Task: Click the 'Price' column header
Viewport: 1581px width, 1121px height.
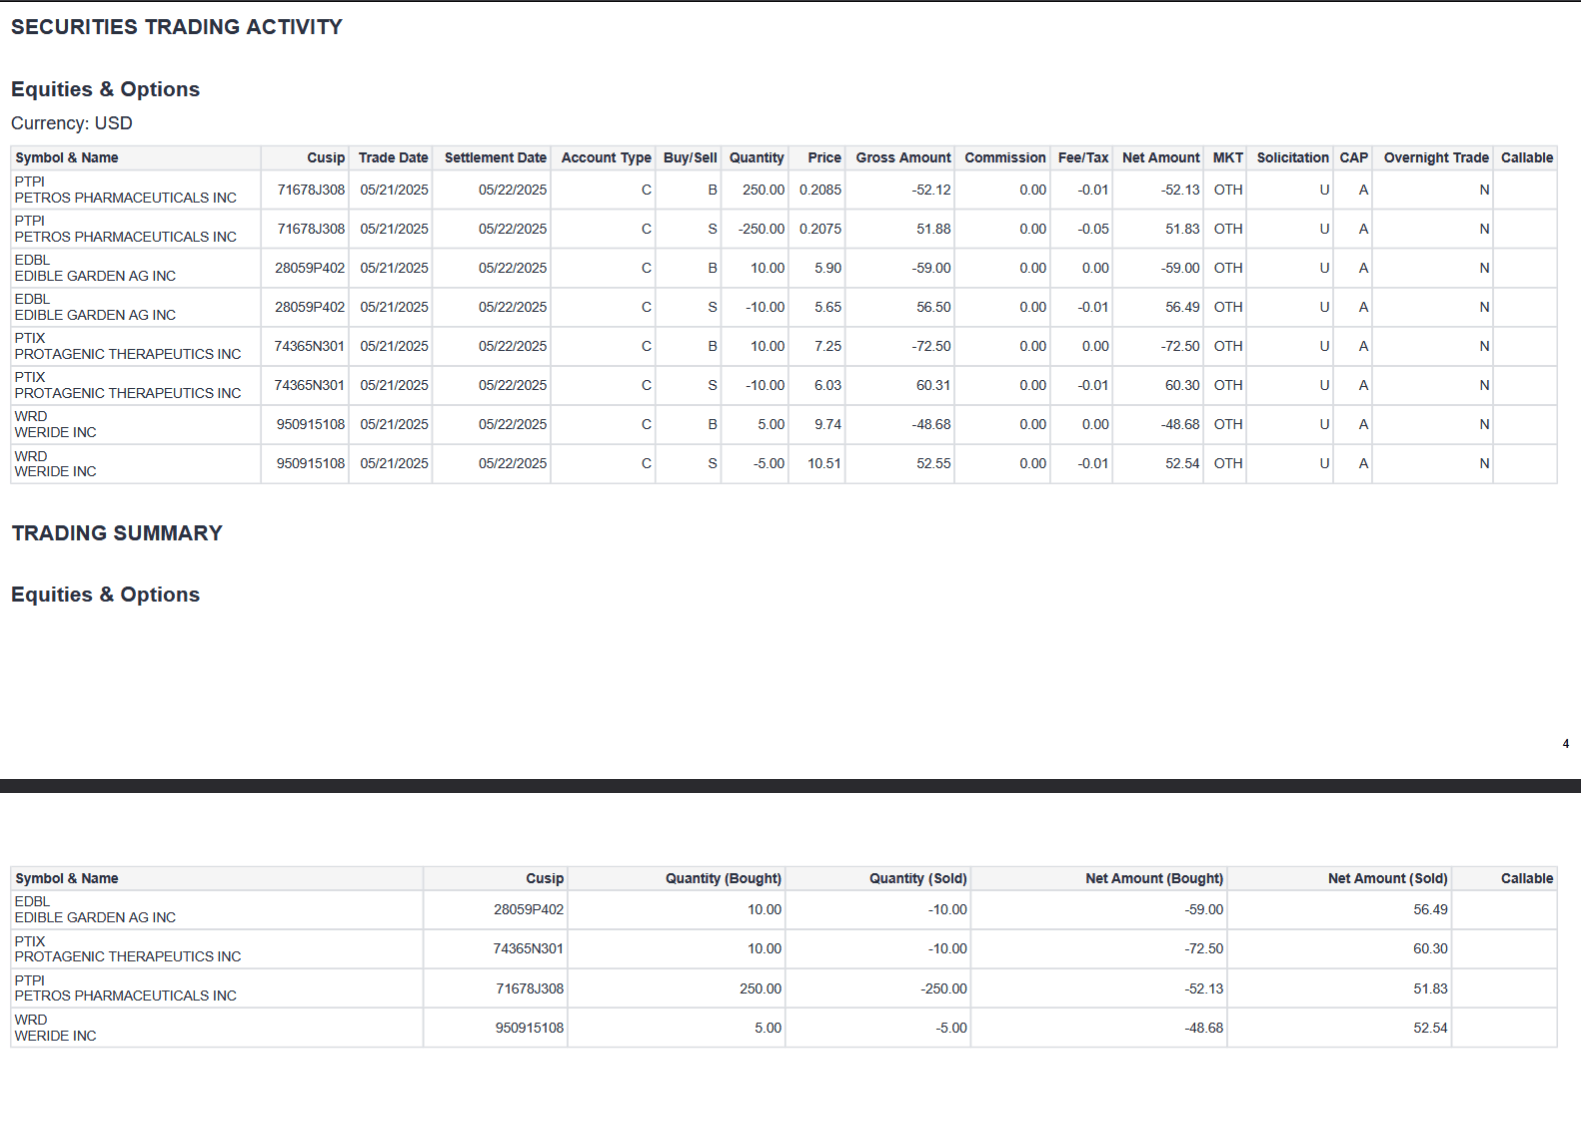Action: (825, 158)
